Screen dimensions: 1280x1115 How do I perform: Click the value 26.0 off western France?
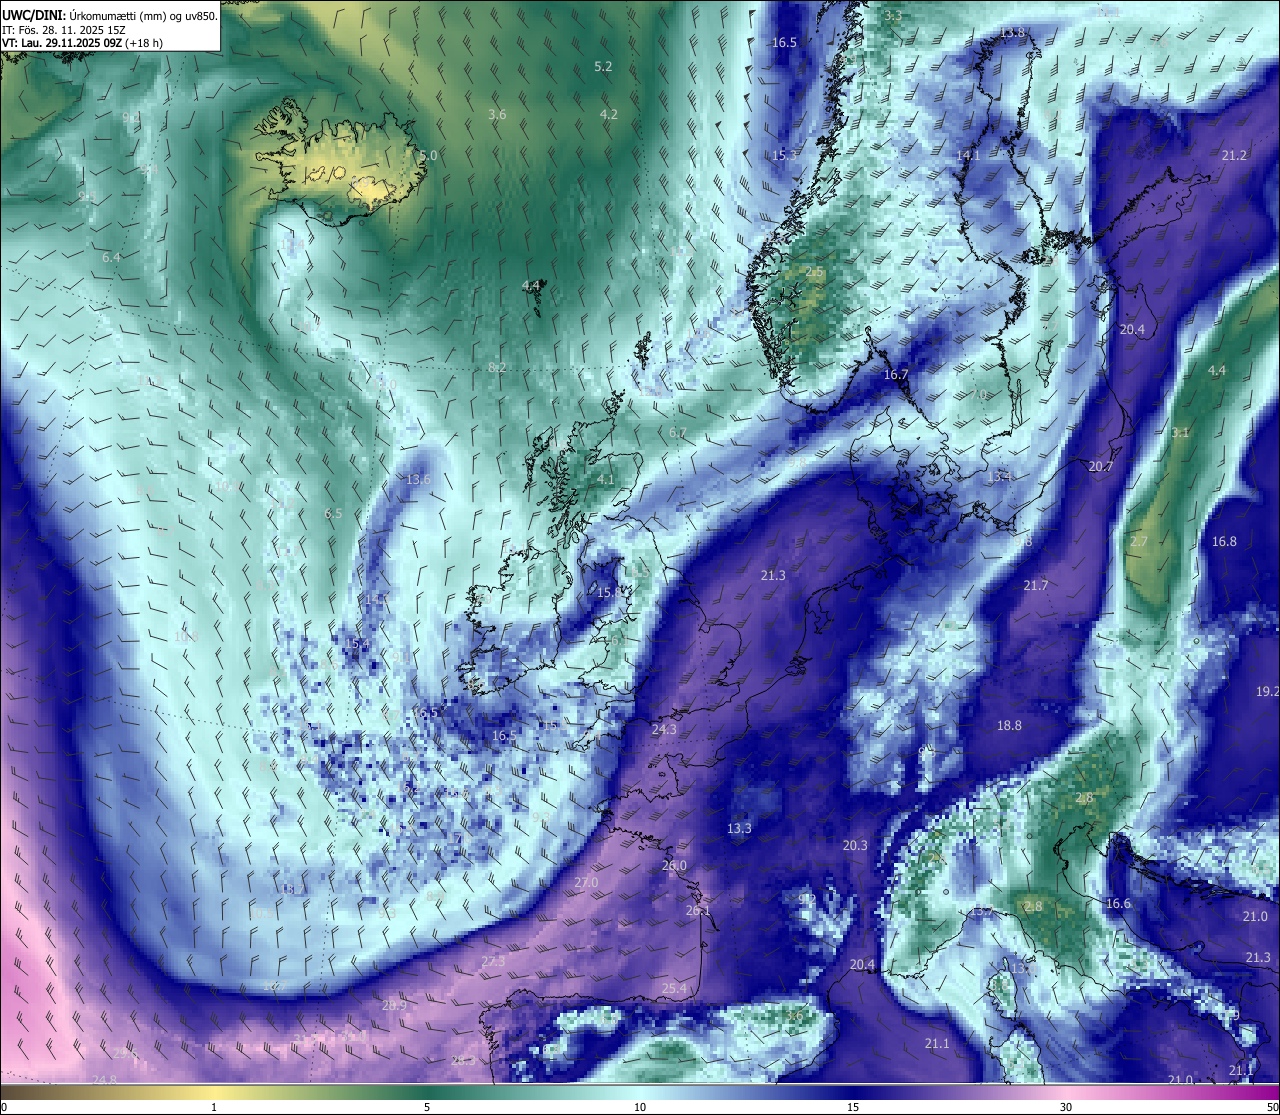[x=674, y=865]
